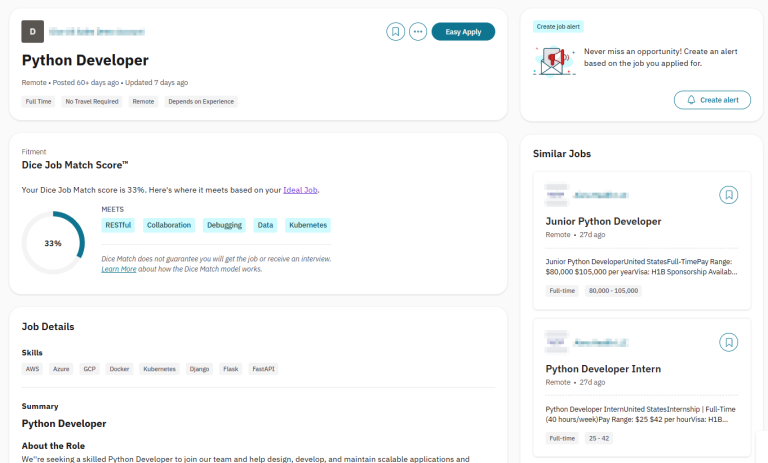
Task: Click the company logo letter D
Action: 33,32
